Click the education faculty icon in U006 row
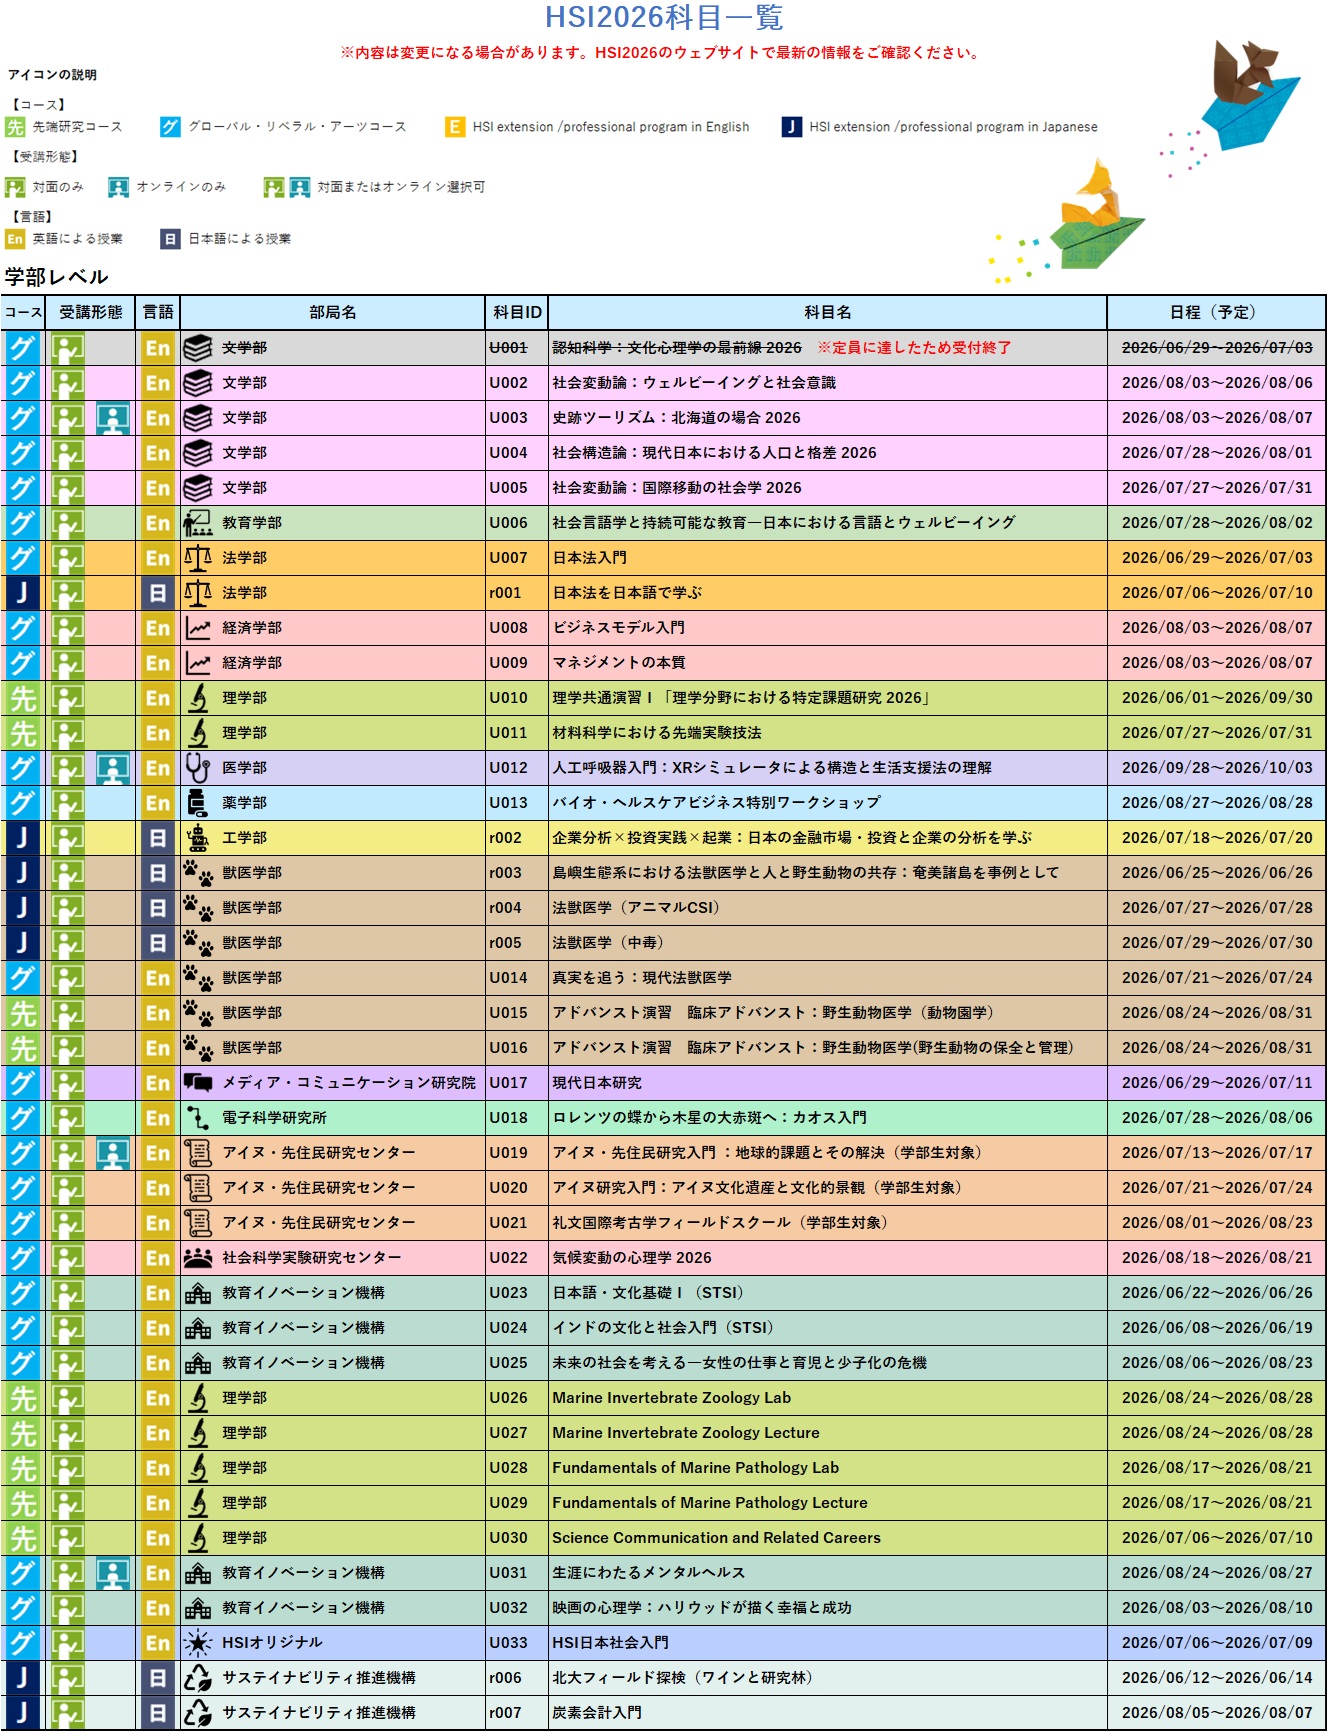Image resolution: width=1327 pixels, height=1731 pixels. pyautogui.click(x=198, y=523)
